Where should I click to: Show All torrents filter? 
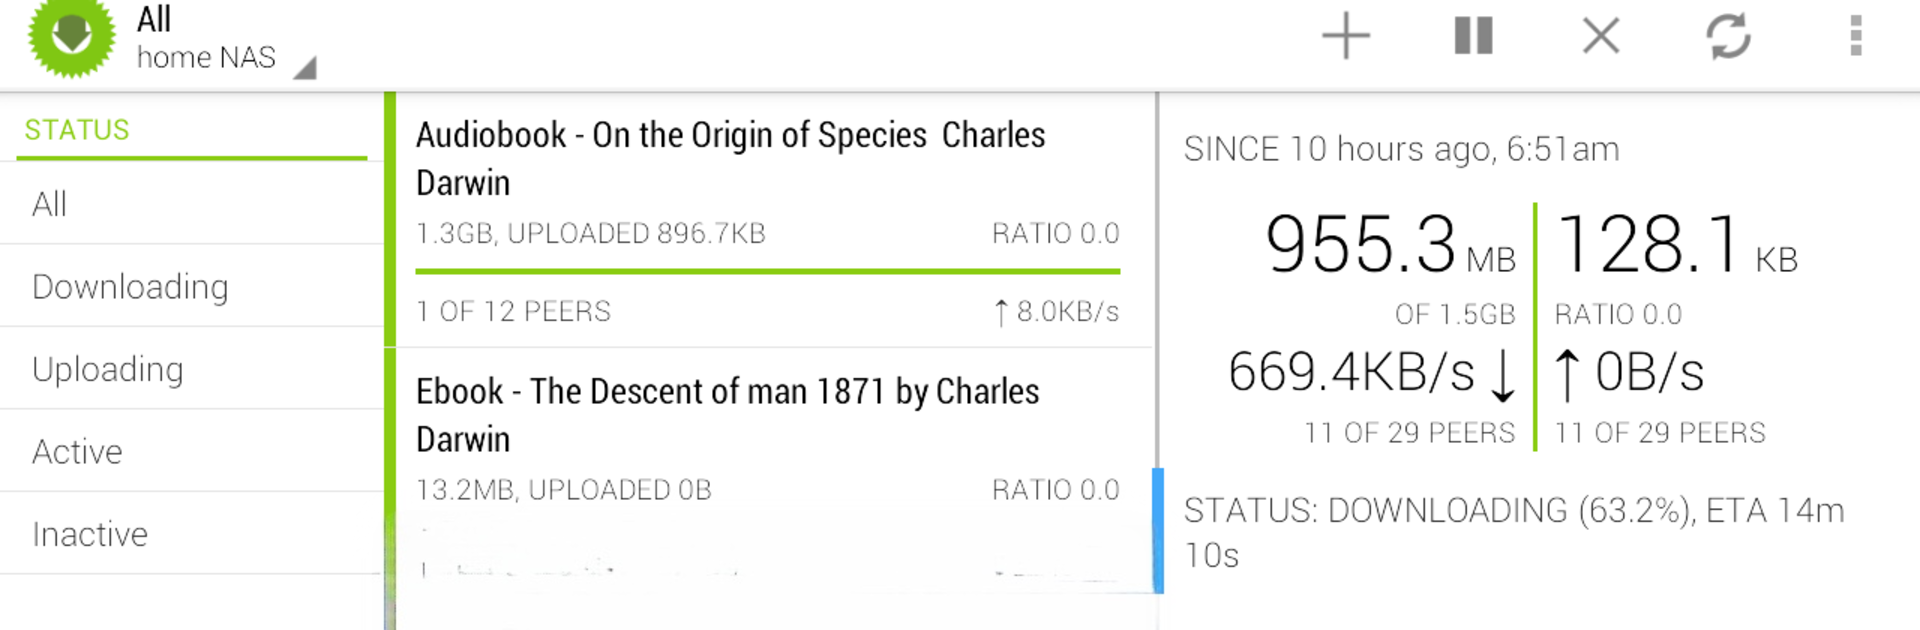pos(192,204)
